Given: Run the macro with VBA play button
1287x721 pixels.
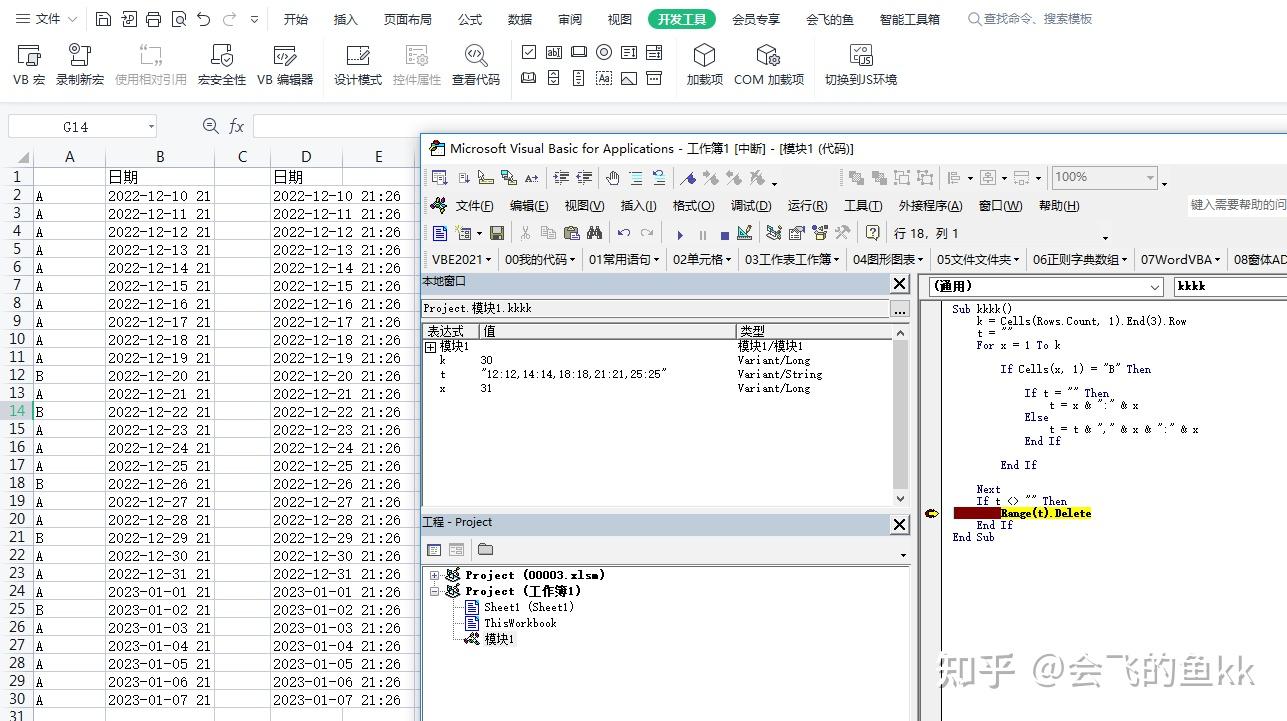Looking at the screenshot, I should pyautogui.click(x=680, y=234).
